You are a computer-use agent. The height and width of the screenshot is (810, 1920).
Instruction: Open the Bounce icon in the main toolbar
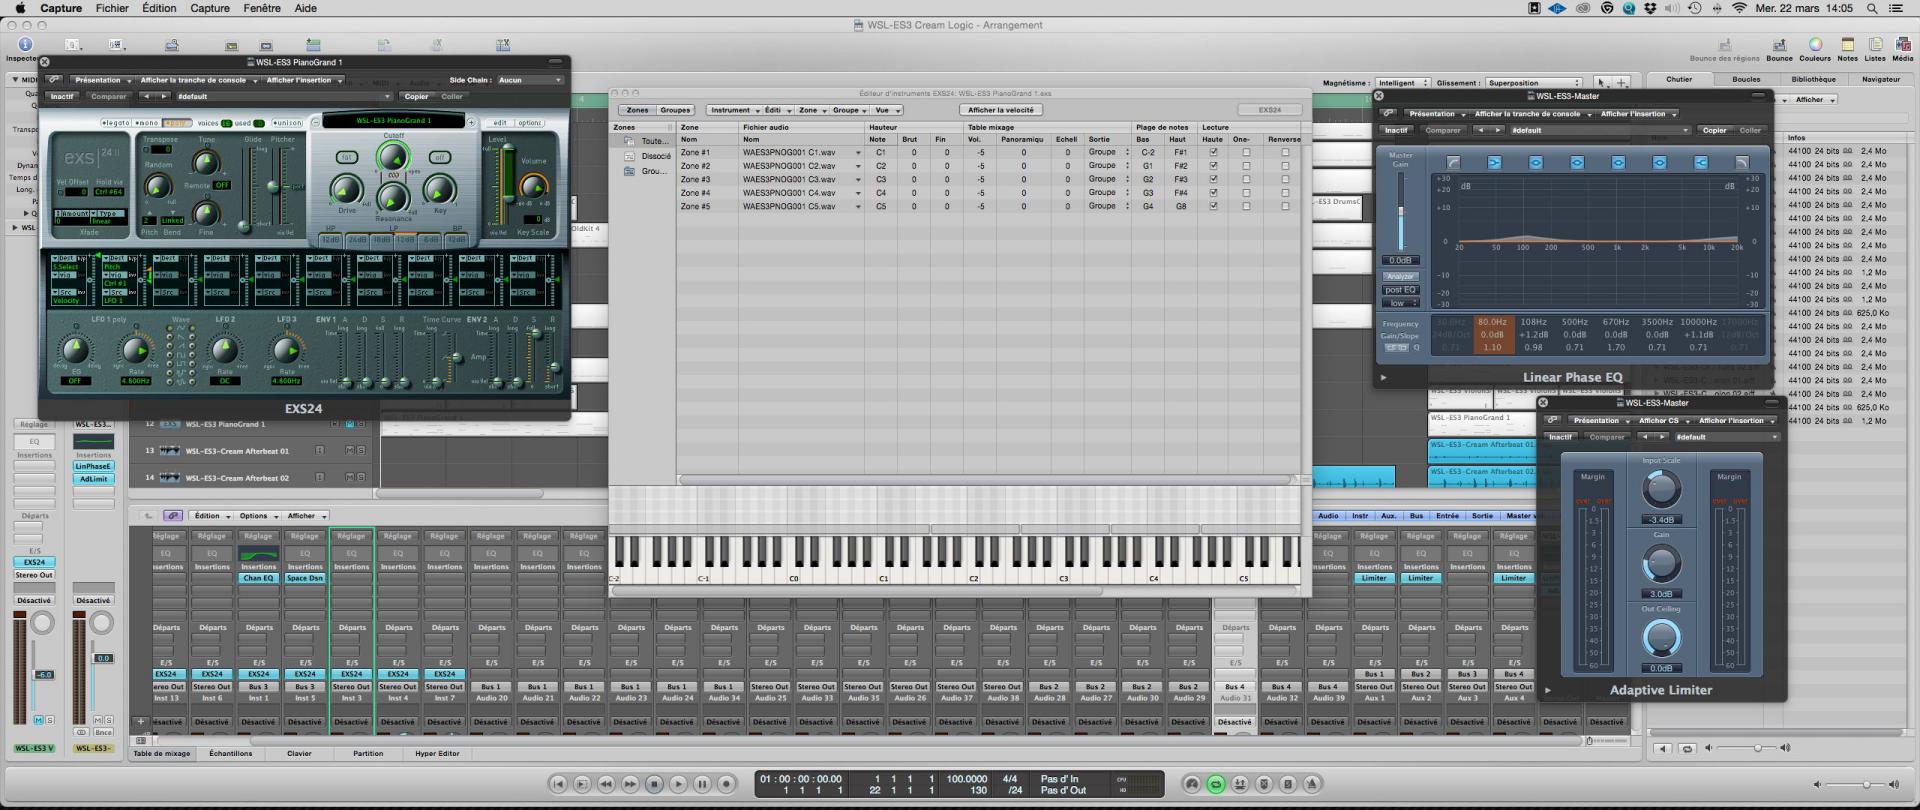click(1779, 45)
